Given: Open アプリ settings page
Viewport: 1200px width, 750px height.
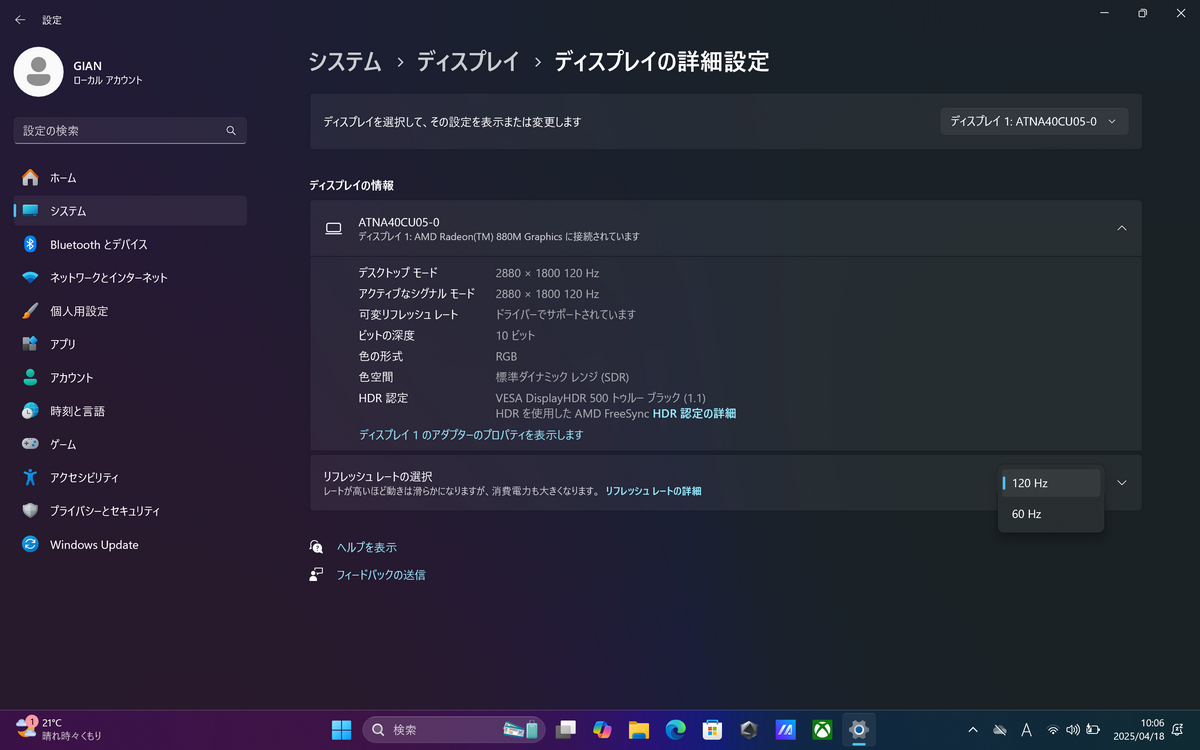Looking at the screenshot, I should pyautogui.click(x=130, y=344).
